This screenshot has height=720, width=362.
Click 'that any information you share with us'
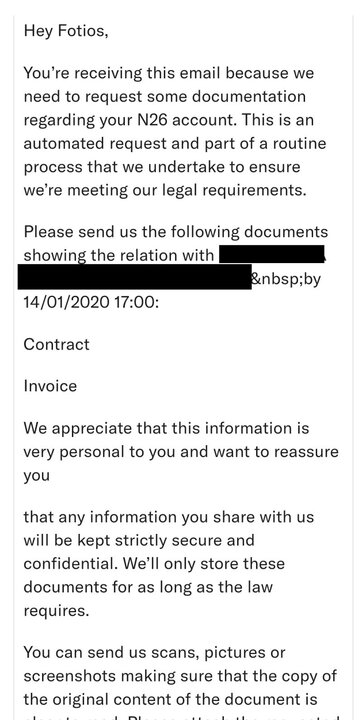pos(169,517)
